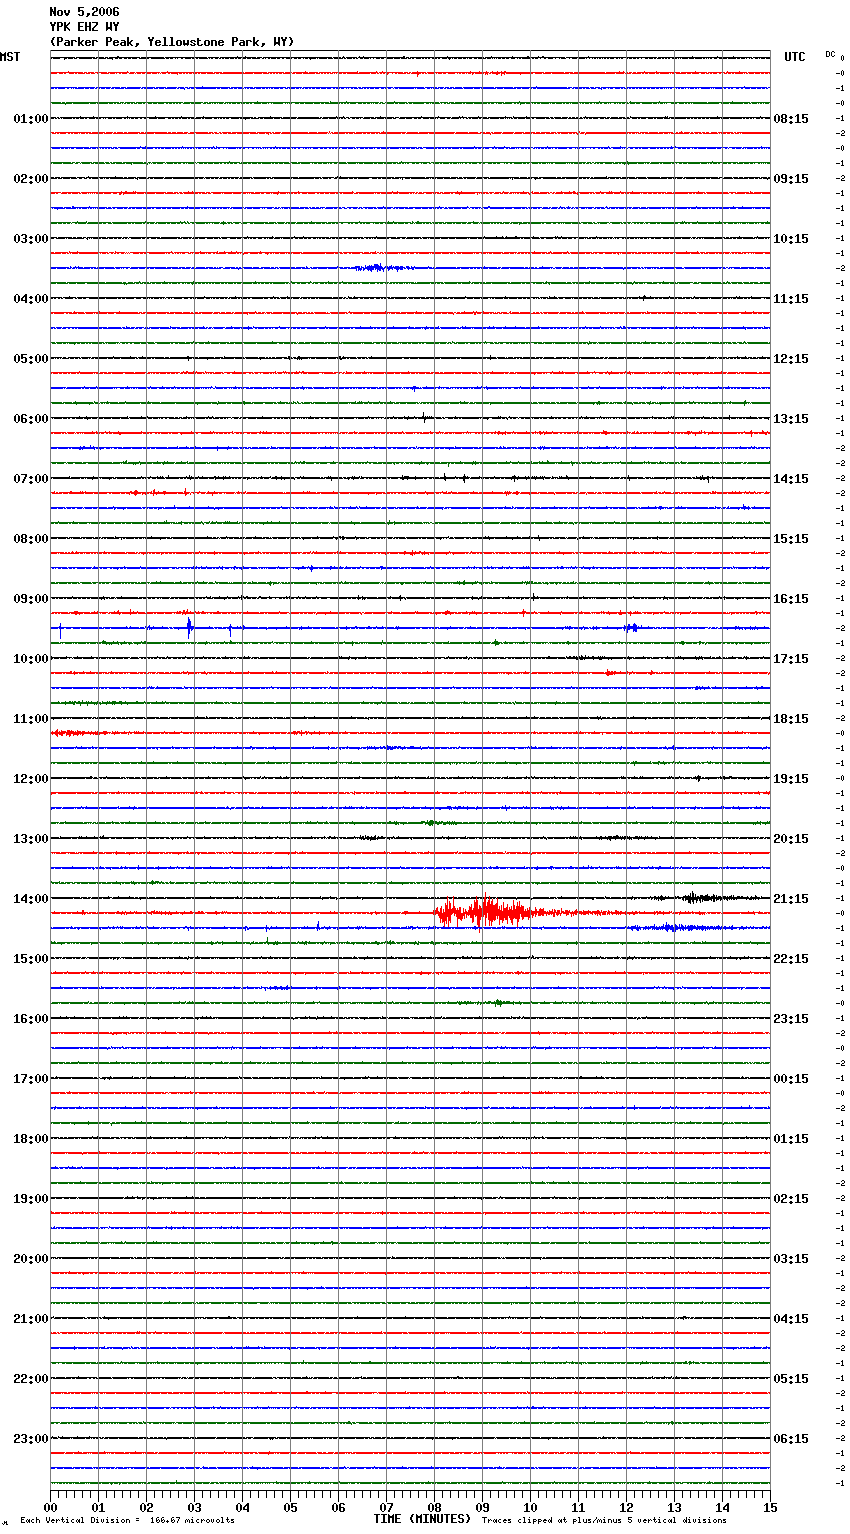Click the 16:15 UTC time label
The image size is (850, 1534).
(x=791, y=599)
